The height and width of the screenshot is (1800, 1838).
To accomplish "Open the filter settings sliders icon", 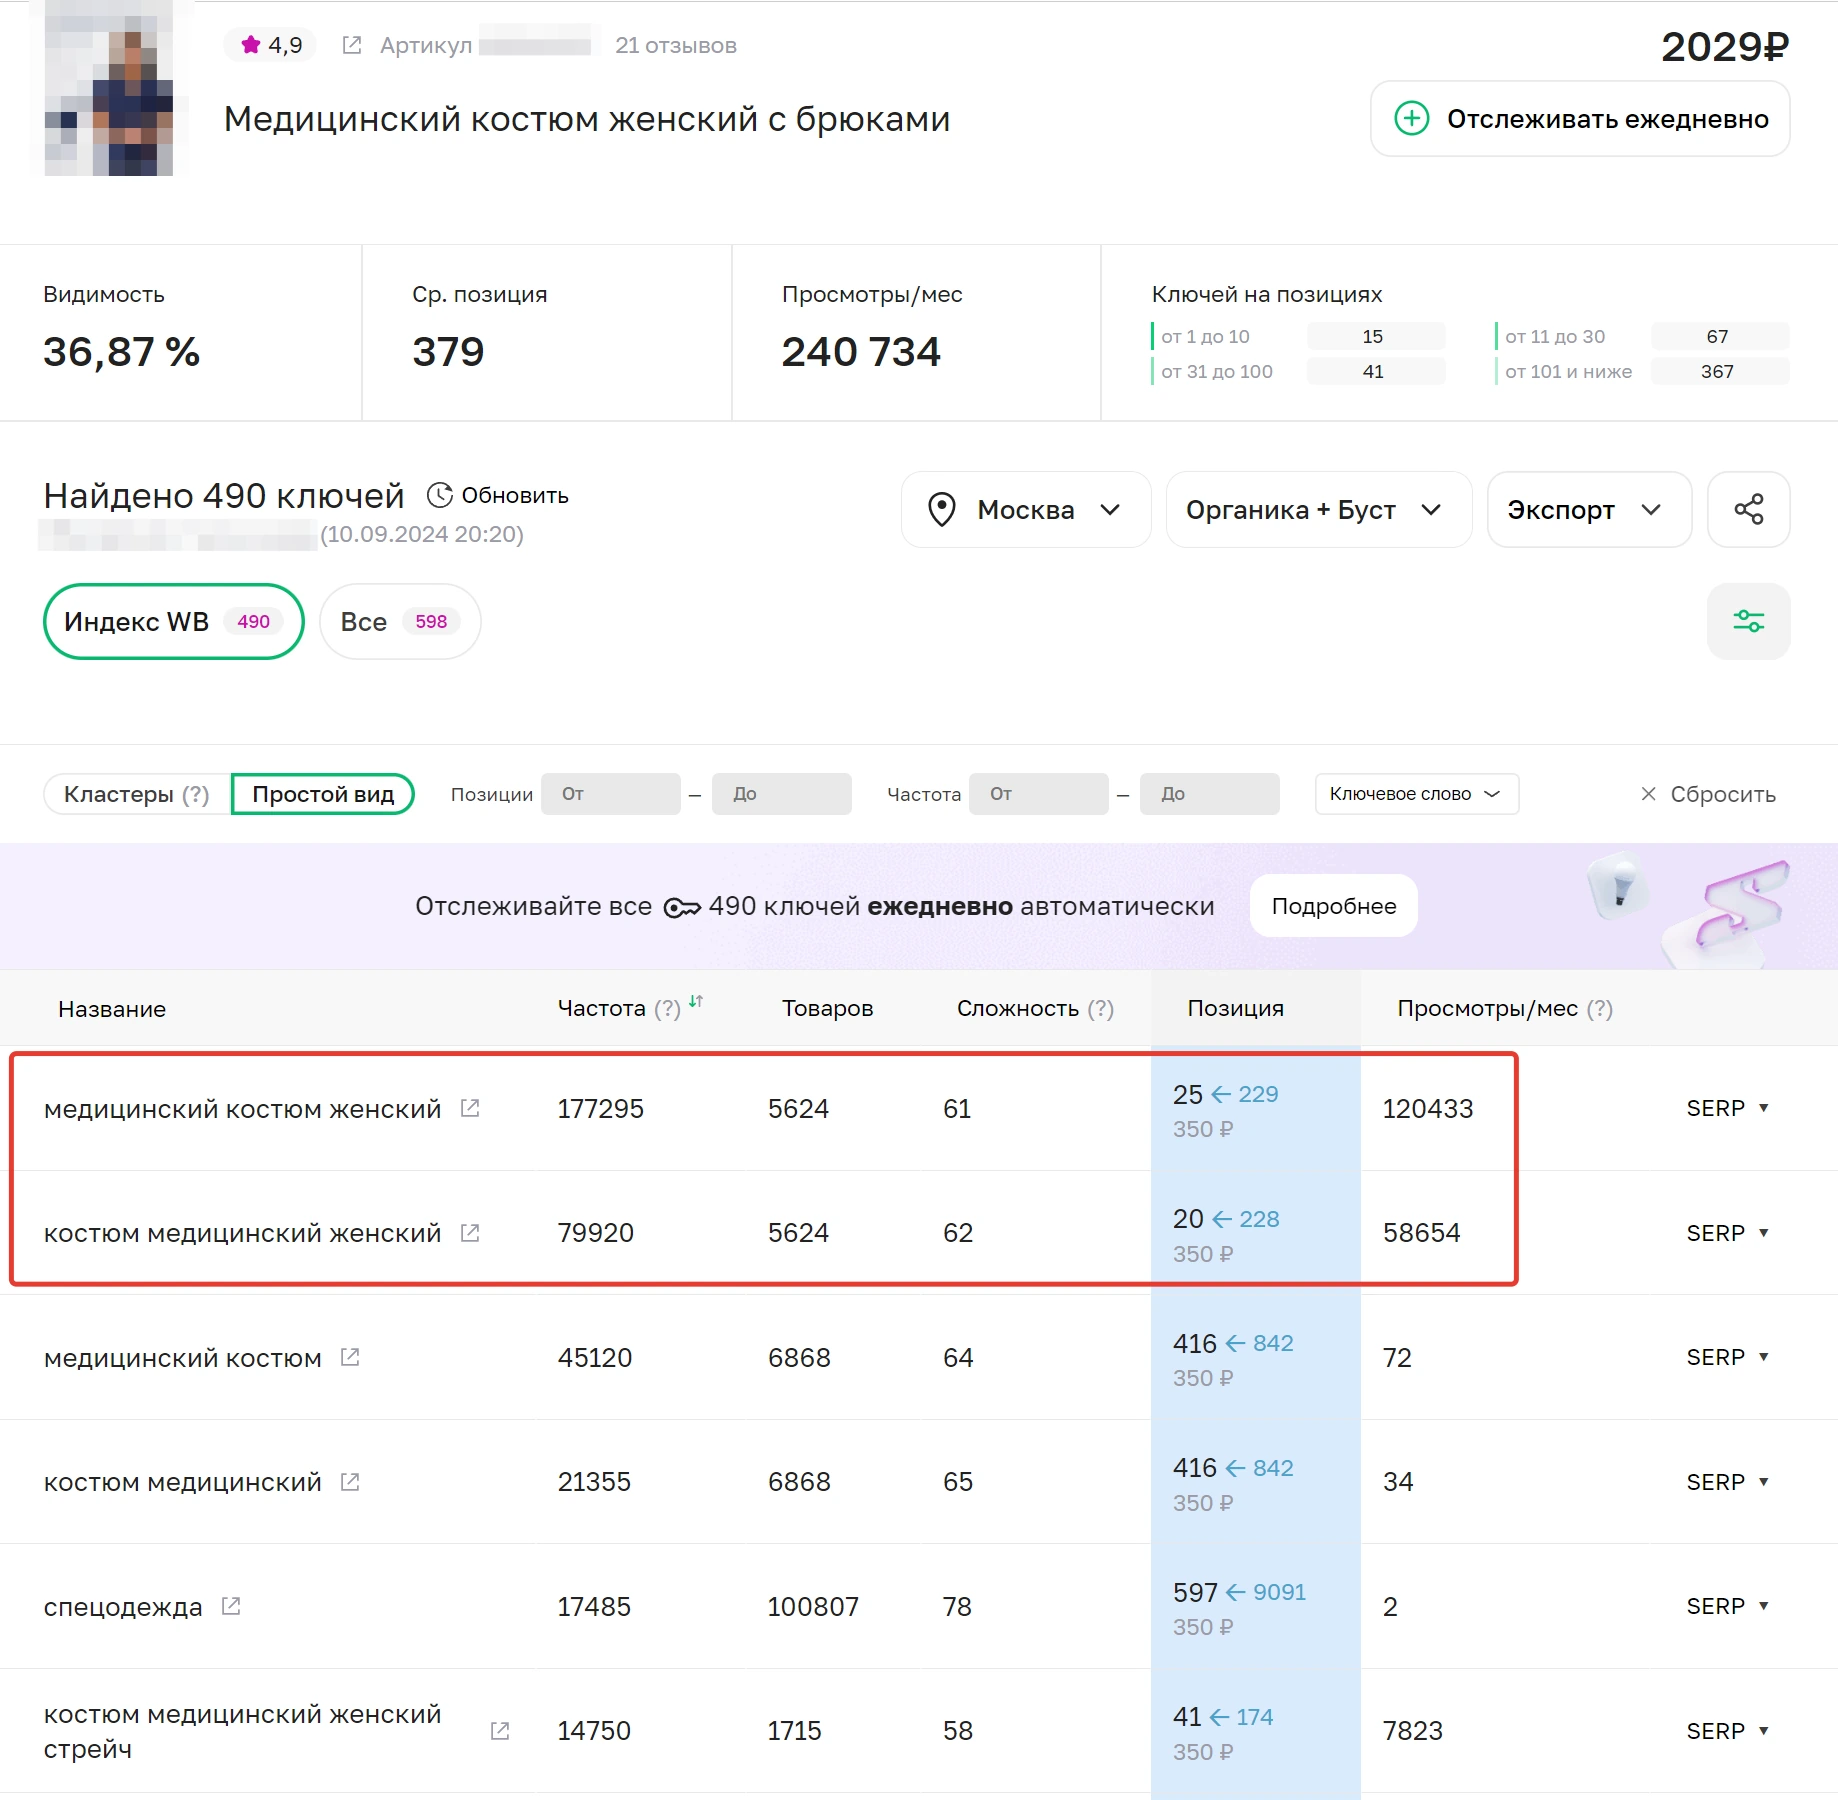I will 1748,621.
